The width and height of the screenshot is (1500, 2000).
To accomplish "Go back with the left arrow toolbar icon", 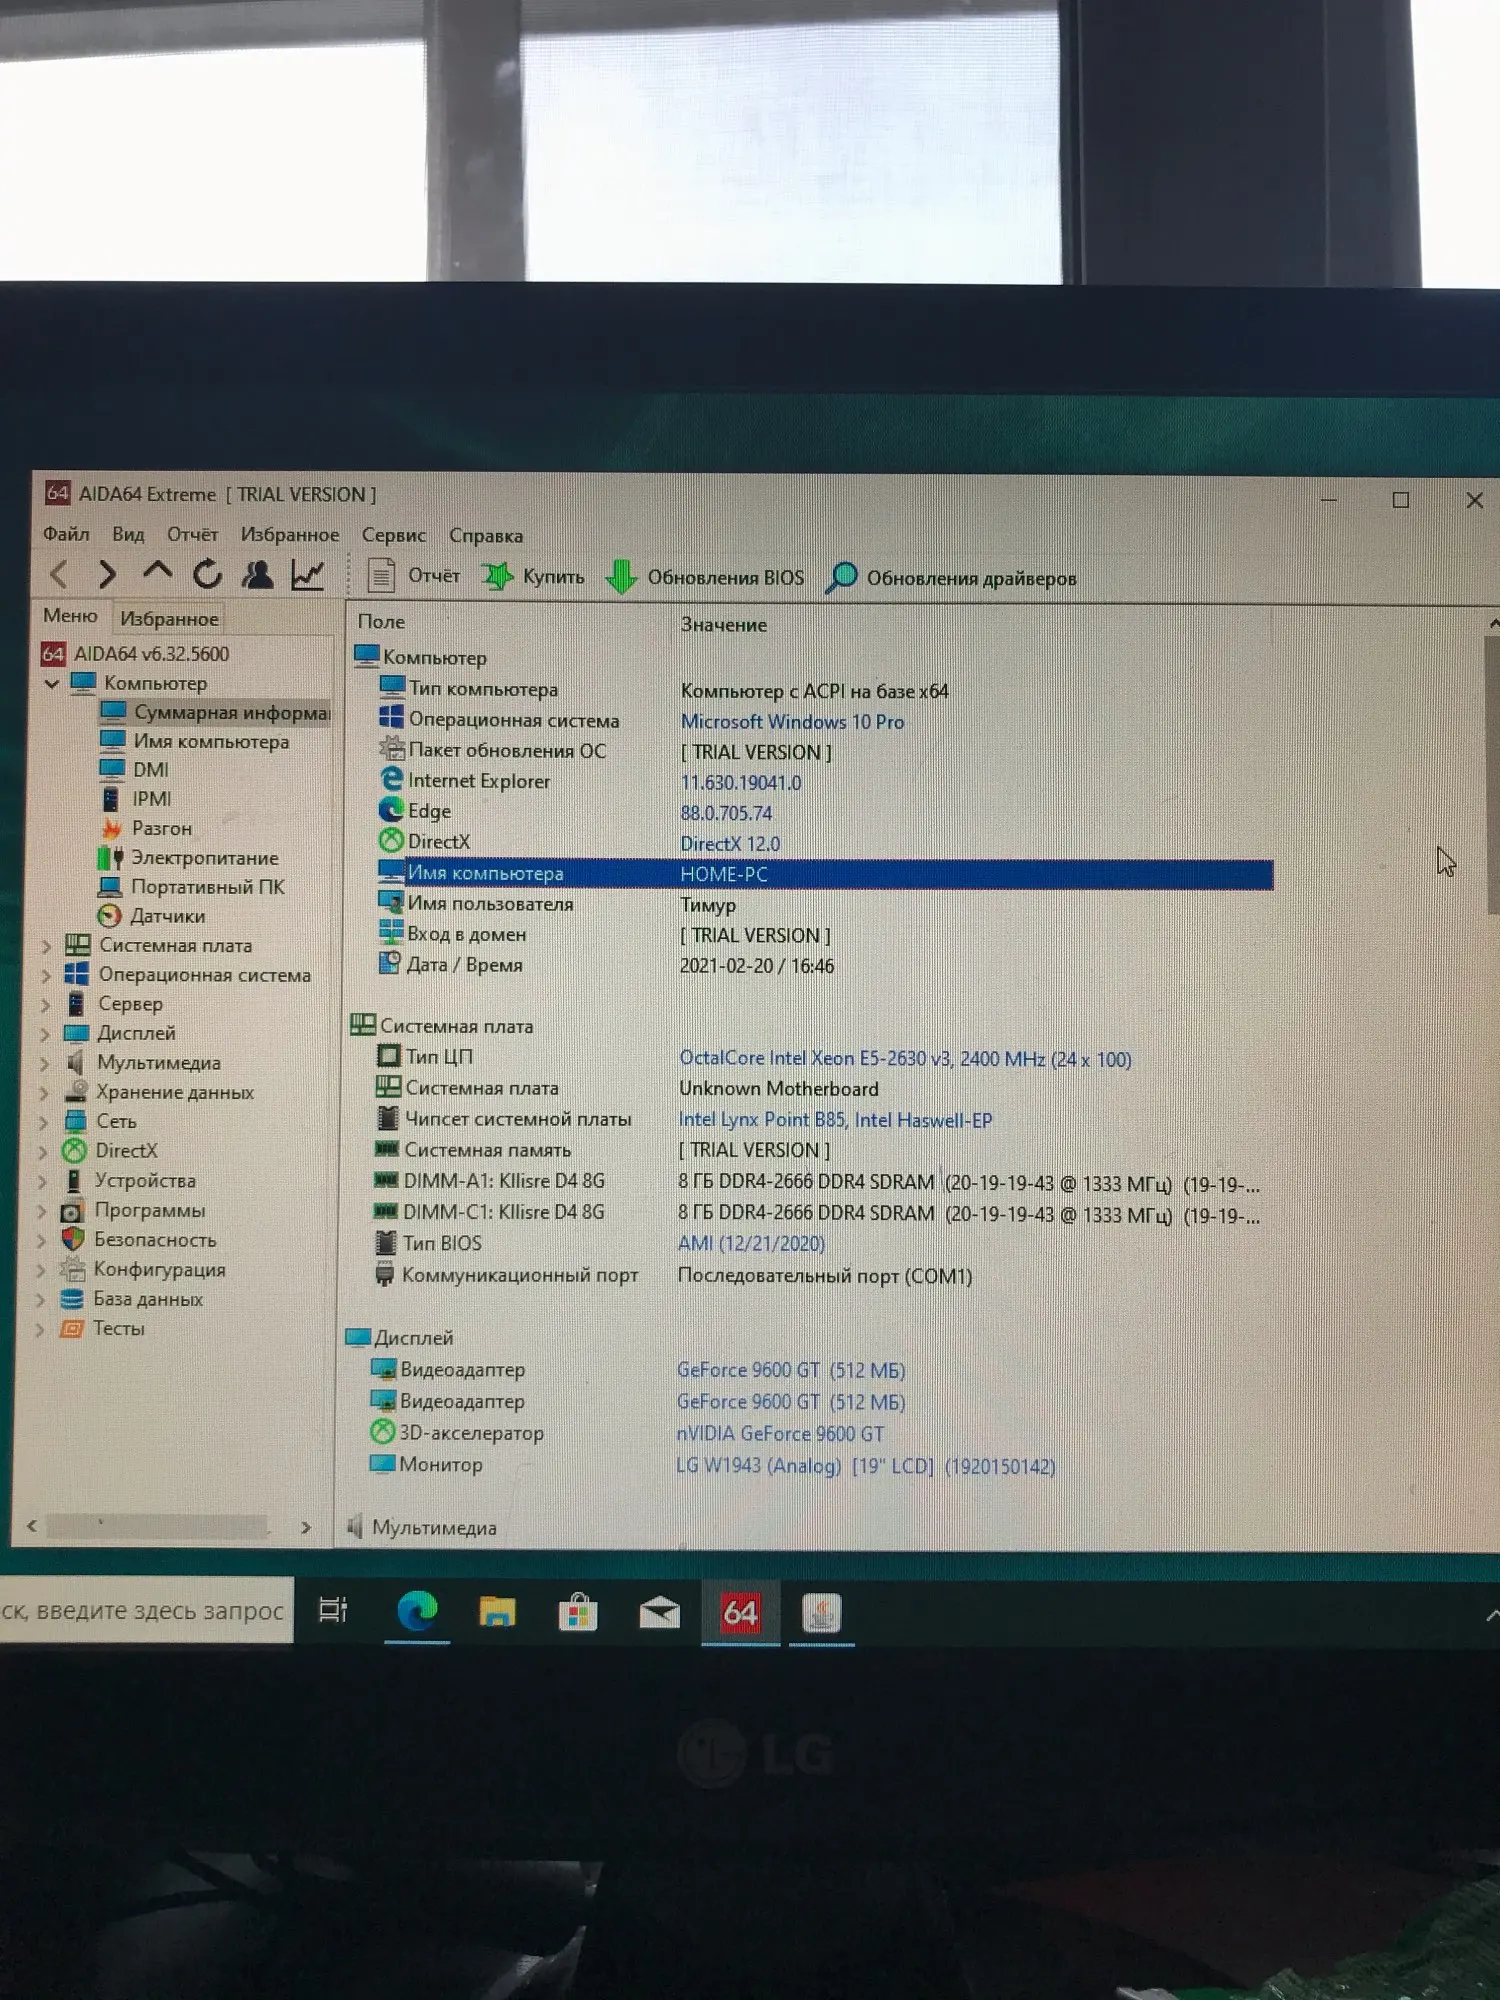I will tap(60, 574).
